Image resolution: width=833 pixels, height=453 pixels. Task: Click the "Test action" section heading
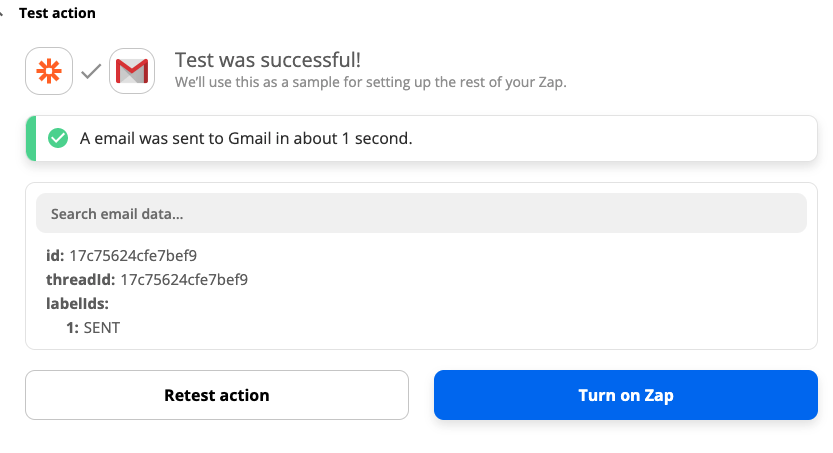(57, 13)
